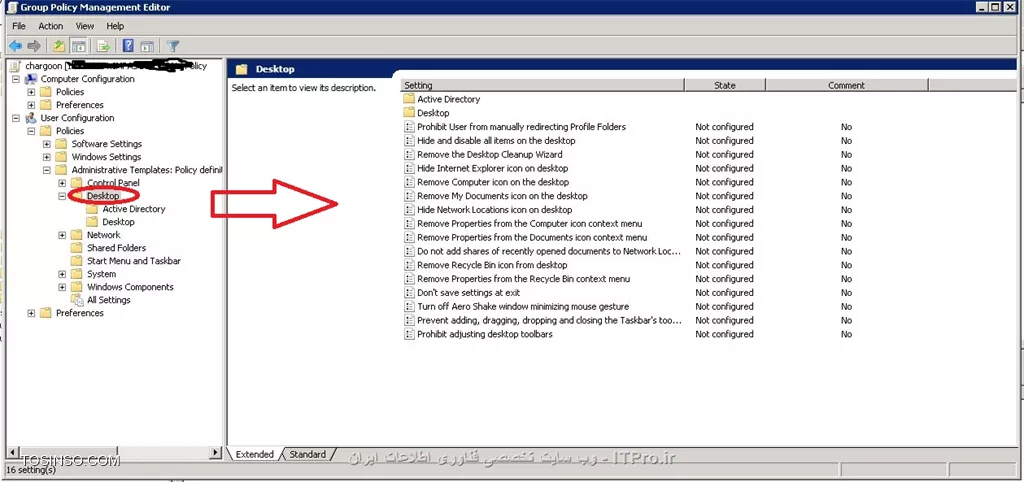1024x482 pixels.
Task: Open the Help menu
Action: pyautogui.click(x=115, y=26)
